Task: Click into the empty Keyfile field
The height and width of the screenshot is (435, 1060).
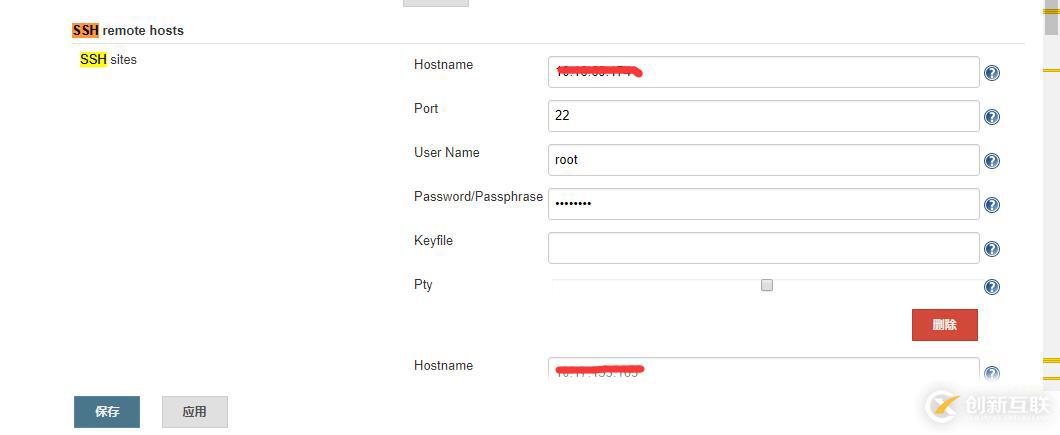Action: pyautogui.click(x=763, y=248)
